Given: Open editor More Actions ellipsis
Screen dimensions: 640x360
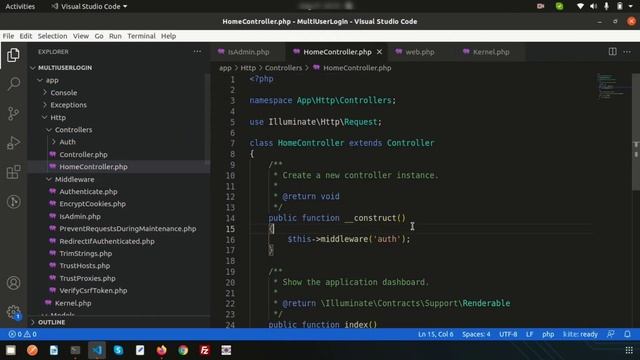Looking at the screenshot, I should pyautogui.click(x=627, y=52).
